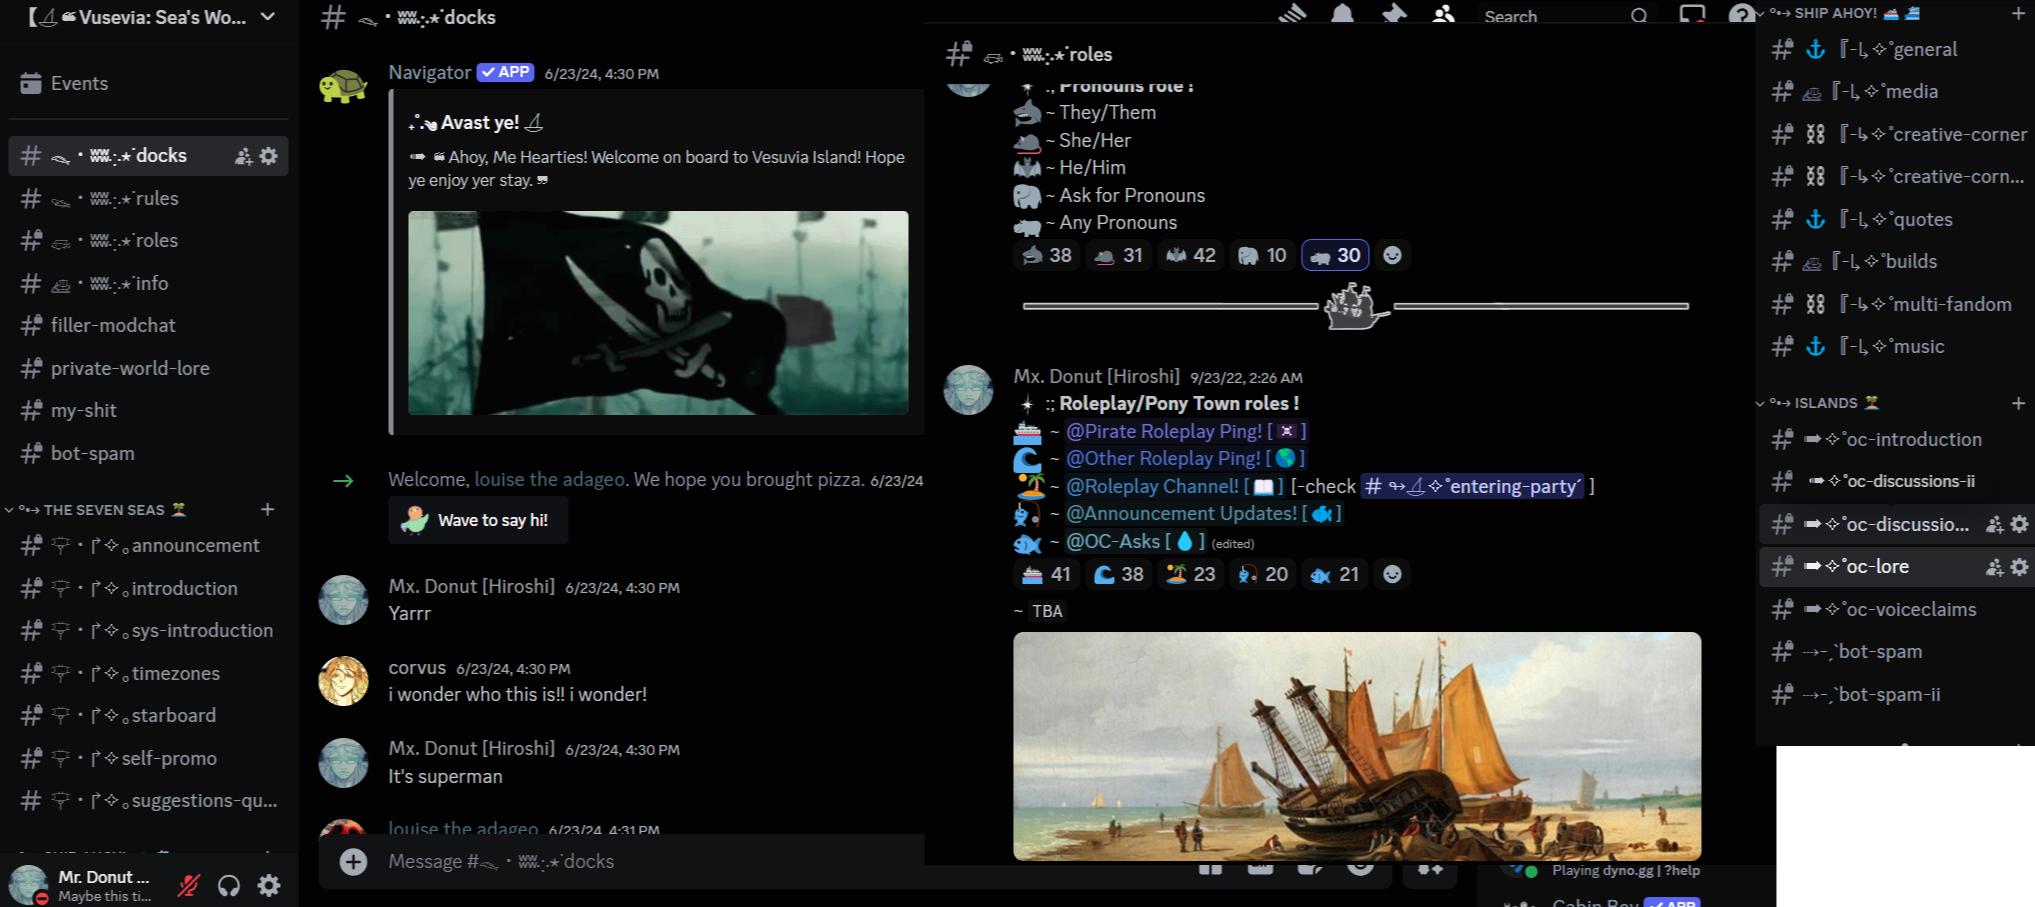The height and width of the screenshot is (907, 2035).
Task: Add channel to SHIP AHOY category
Action: 2018,14
